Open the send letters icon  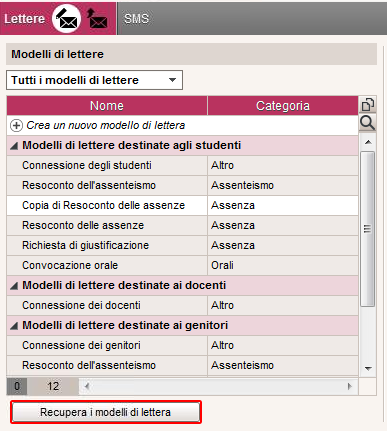click(97, 19)
